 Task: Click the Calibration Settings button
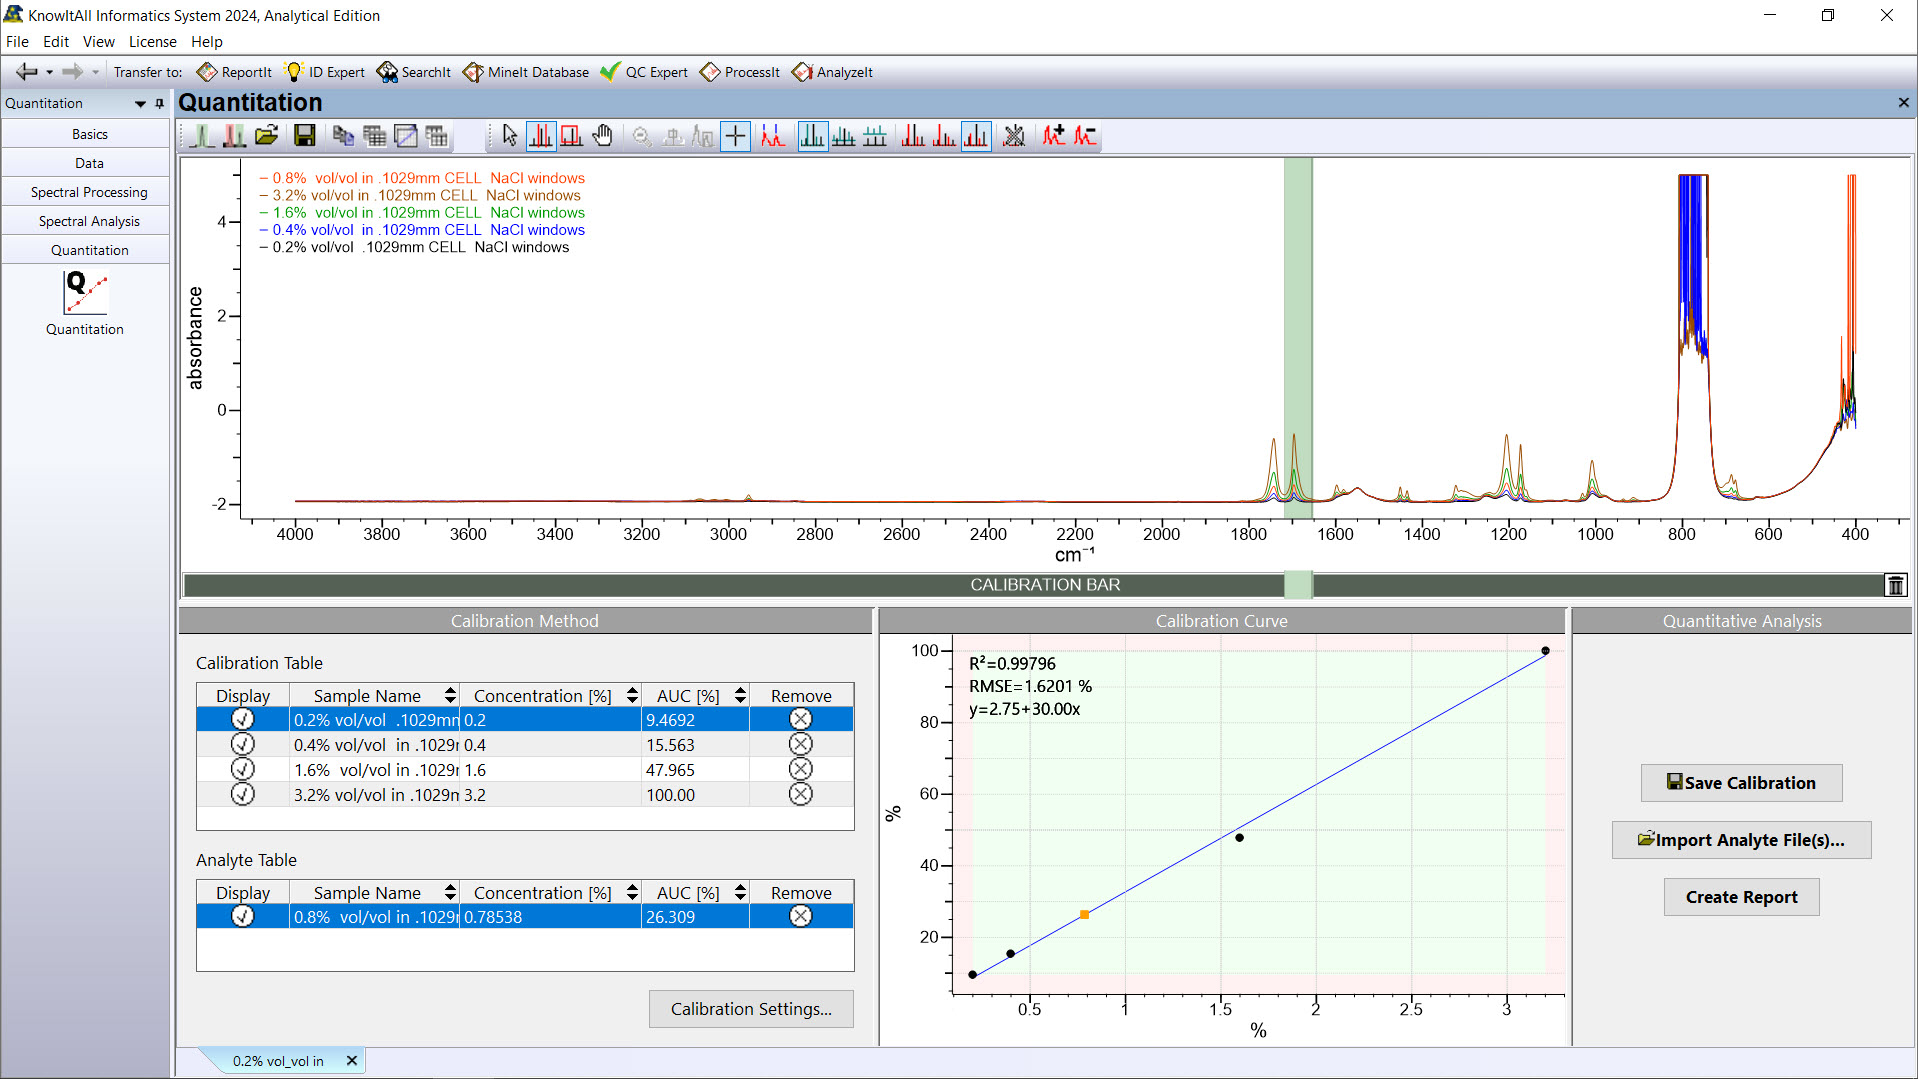[x=751, y=1009]
